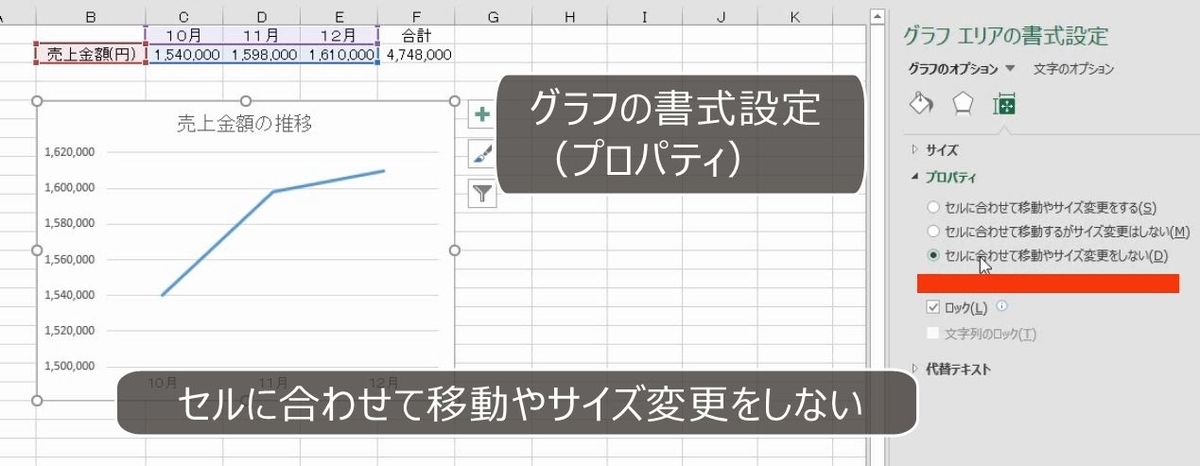
Task: Click the 1,540,000 axis label in chart
Action: (x=68, y=295)
